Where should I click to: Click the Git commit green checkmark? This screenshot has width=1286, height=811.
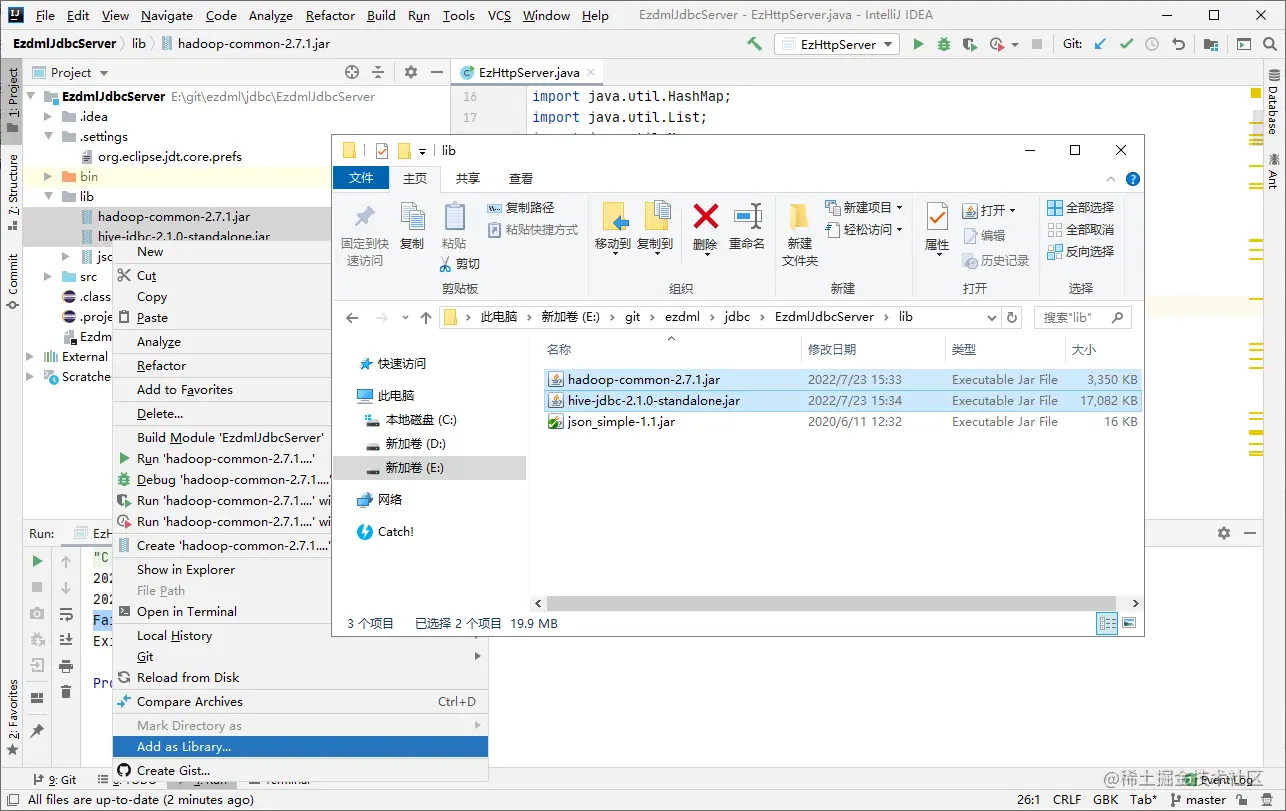(x=1127, y=44)
